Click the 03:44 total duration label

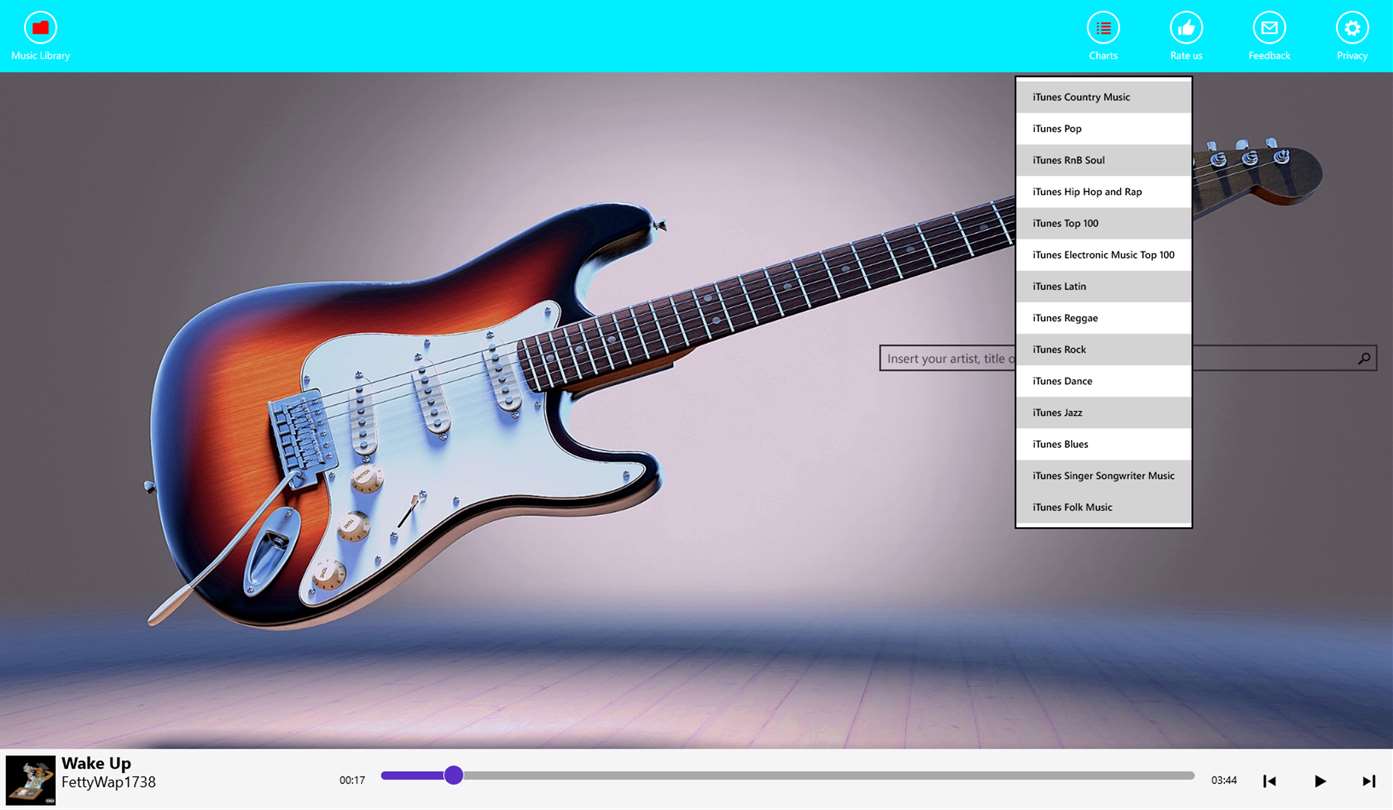coord(1224,781)
